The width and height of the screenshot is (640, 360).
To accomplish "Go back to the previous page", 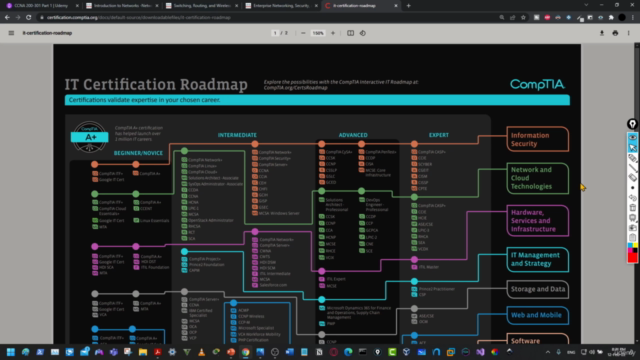I will [x=7, y=18].
